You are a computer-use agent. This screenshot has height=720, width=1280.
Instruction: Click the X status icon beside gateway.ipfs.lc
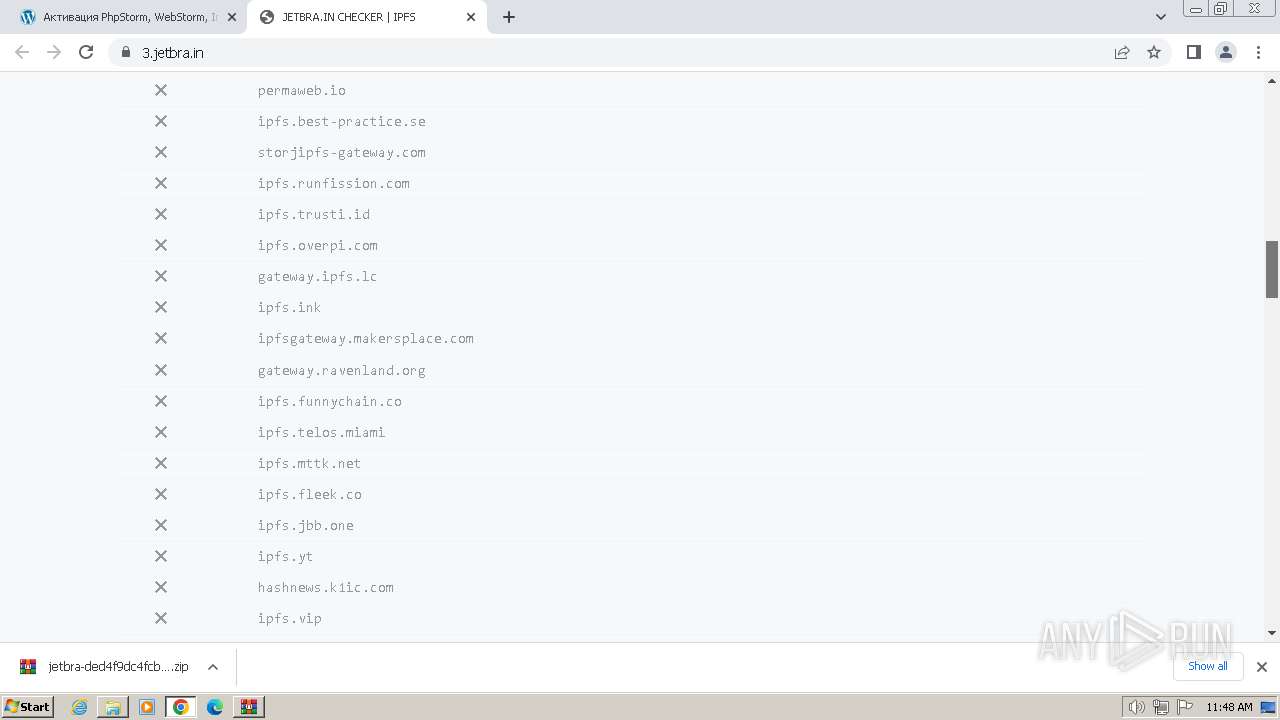(x=160, y=276)
